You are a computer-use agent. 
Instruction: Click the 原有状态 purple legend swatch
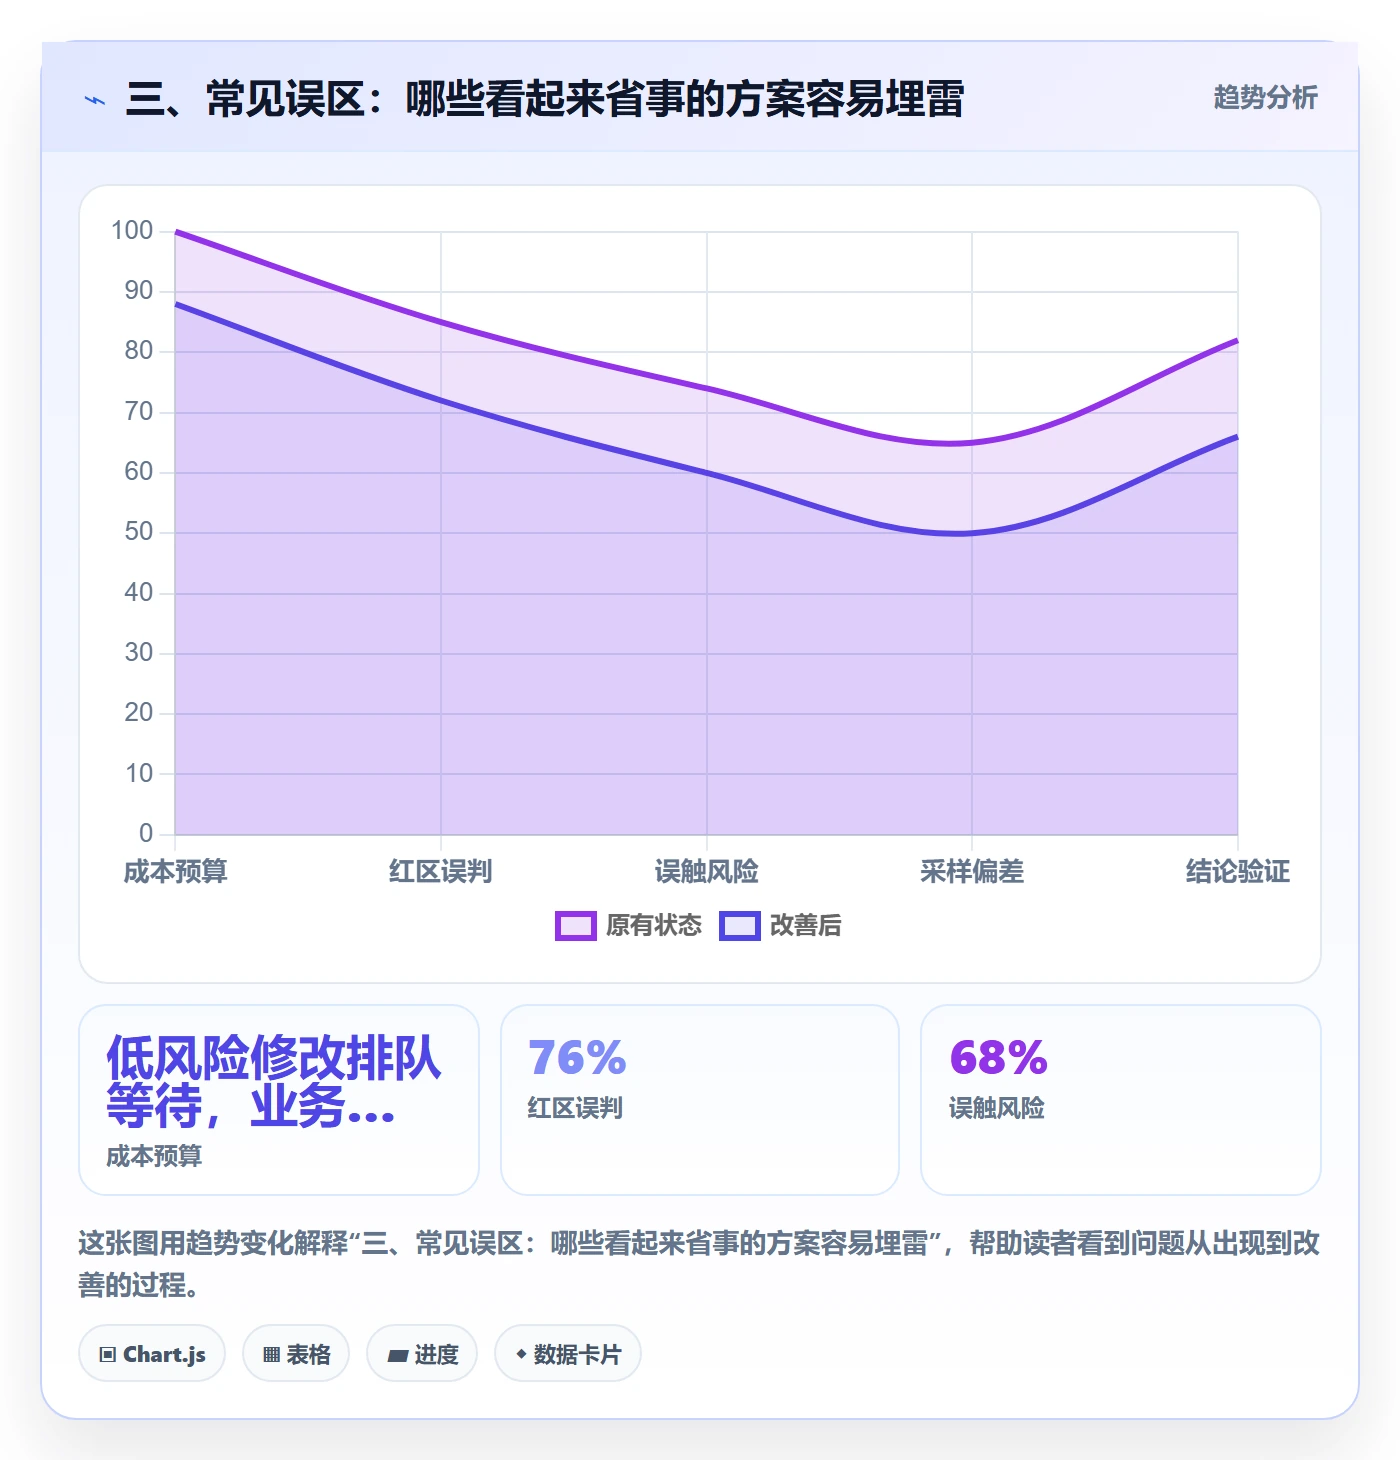576,926
